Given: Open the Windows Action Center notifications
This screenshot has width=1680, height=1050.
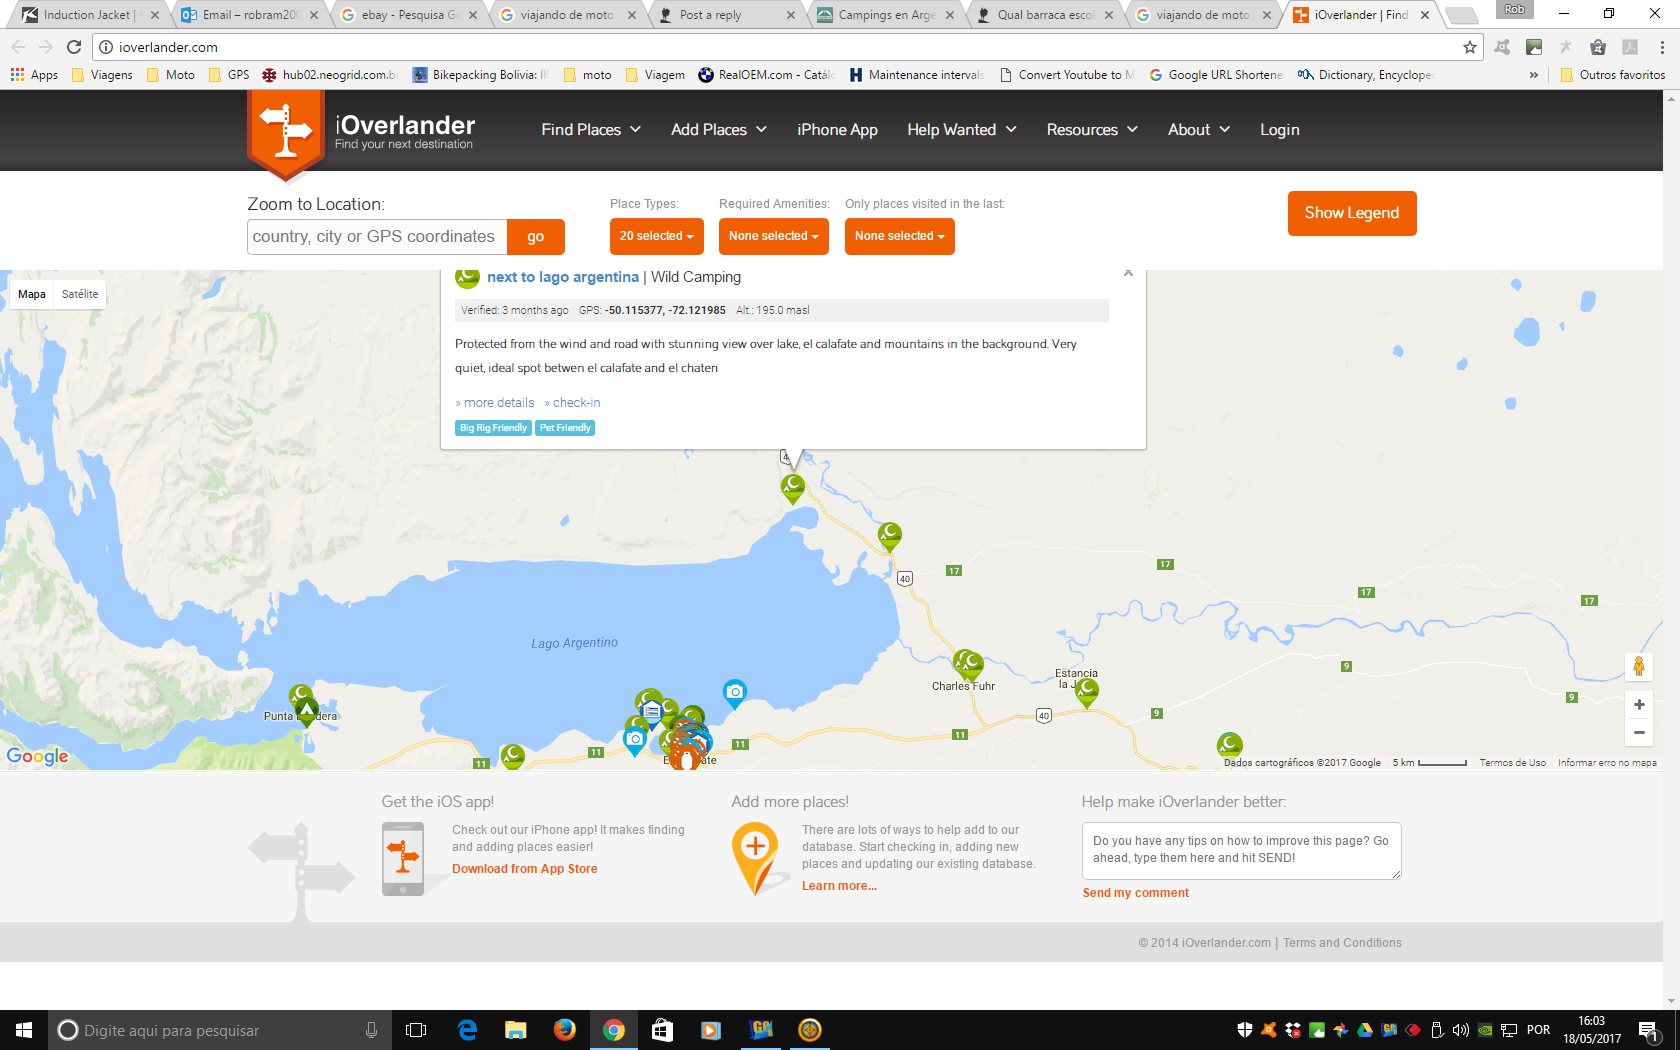Looking at the screenshot, I should click(1650, 1030).
